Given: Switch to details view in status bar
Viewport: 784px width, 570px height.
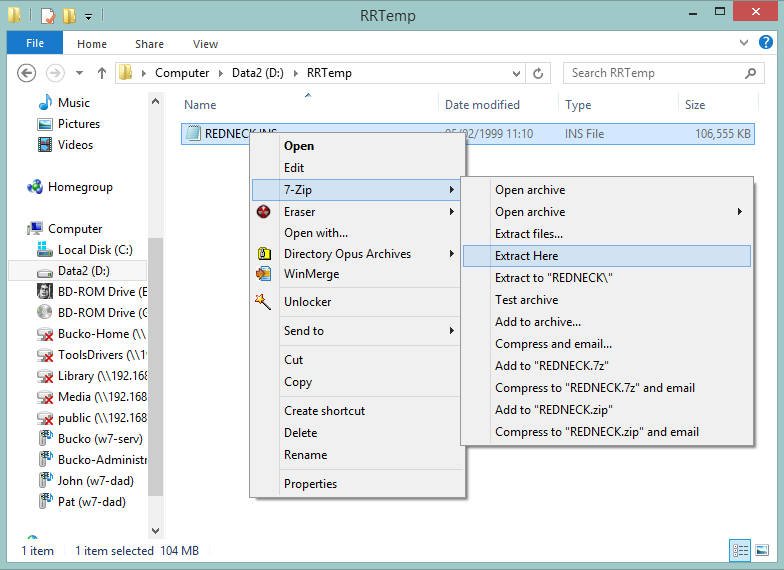Looking at the screenshot, I should pos(740,550).
